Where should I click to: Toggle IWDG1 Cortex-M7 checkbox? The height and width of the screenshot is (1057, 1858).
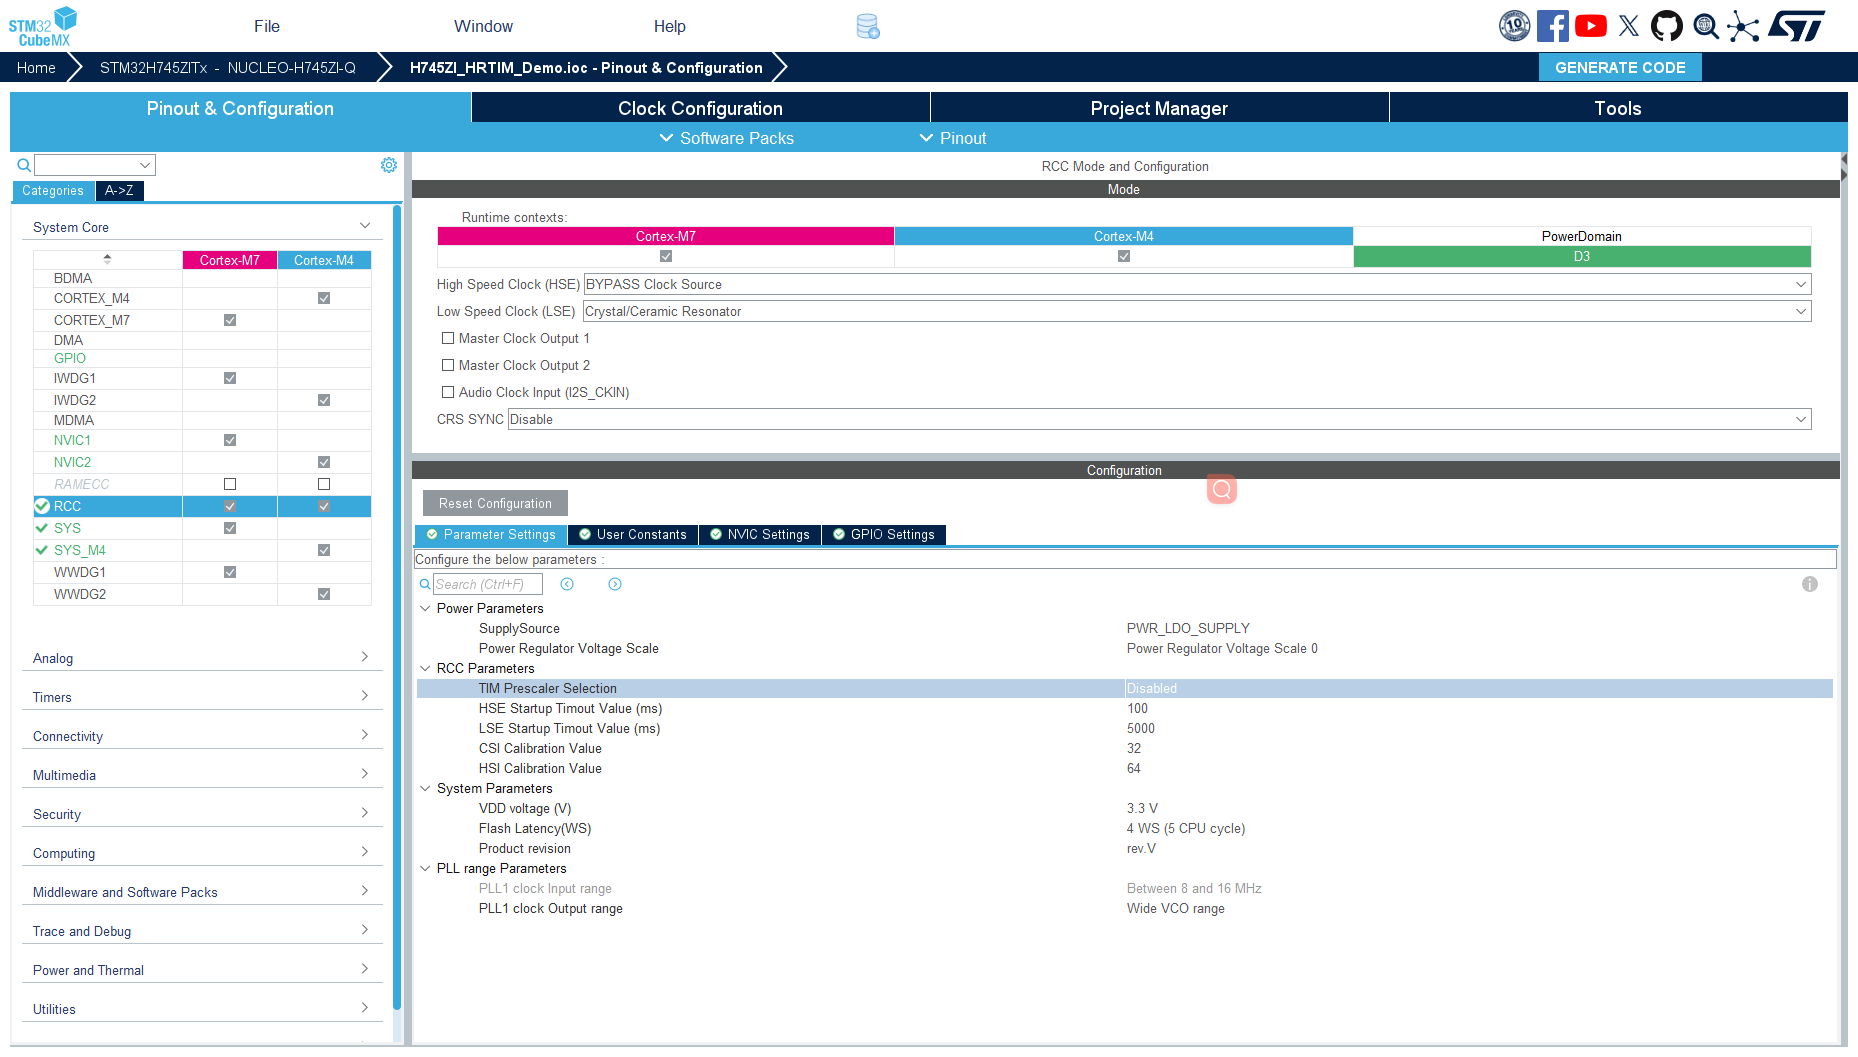click(230, 378)
